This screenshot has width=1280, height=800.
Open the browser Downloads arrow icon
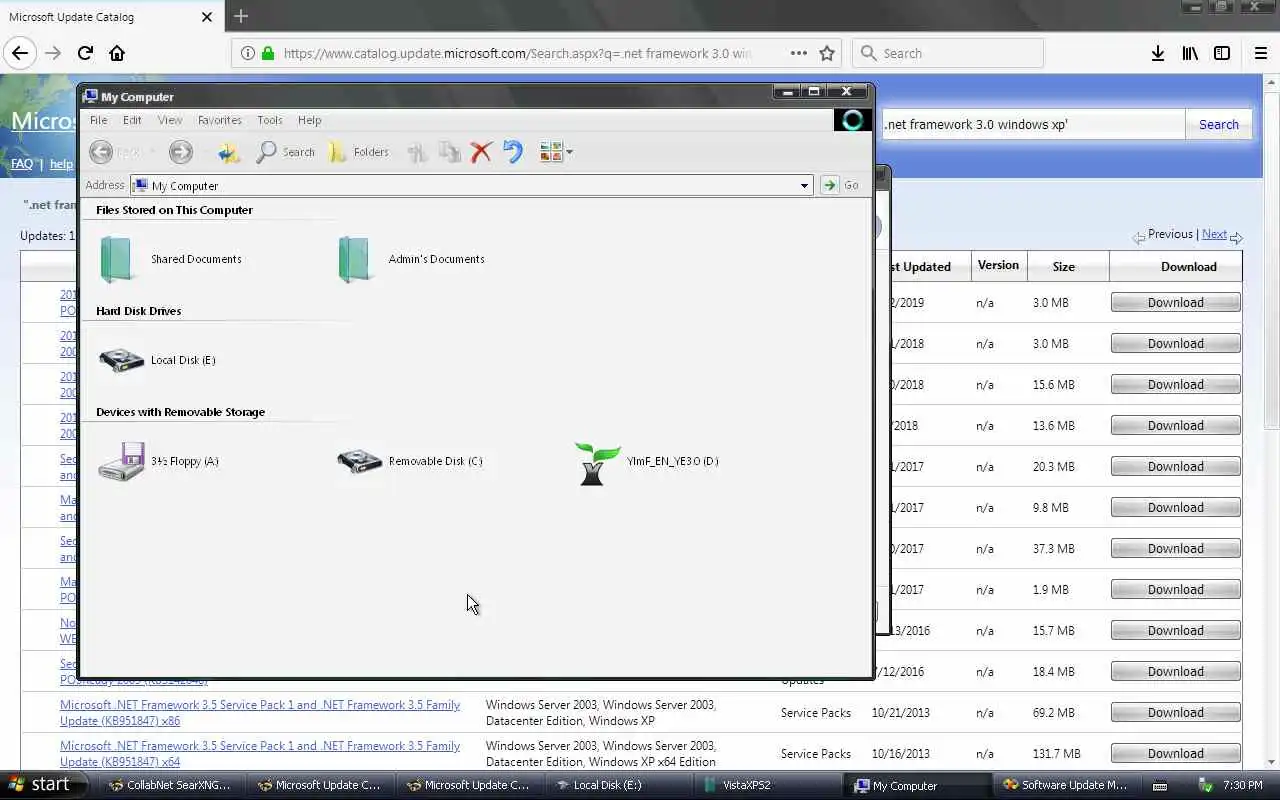point(1158,53)
